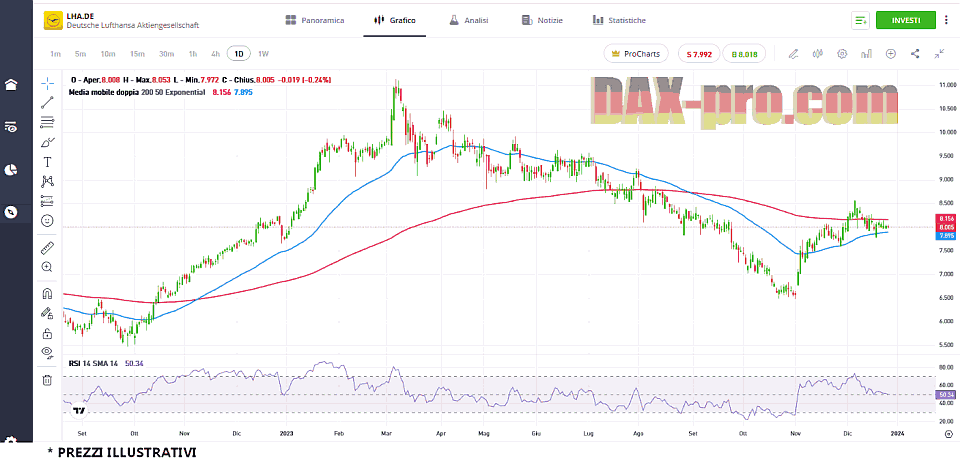Image resolution: width=960 pixels, height=461 pixels.
Task: Select the 1D timeframe
Action: [x=239, y=54]
